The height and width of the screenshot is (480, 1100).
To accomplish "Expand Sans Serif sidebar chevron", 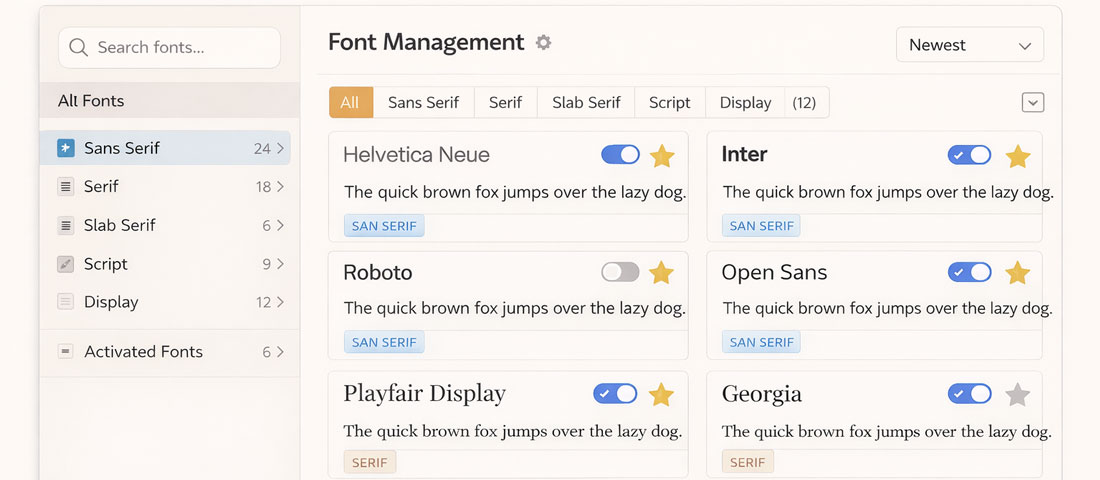I will coord(281,148).
